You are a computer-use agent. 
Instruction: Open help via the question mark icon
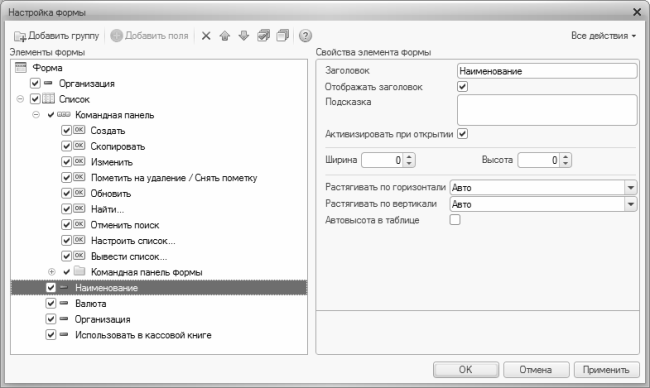(x=305, y=36)
